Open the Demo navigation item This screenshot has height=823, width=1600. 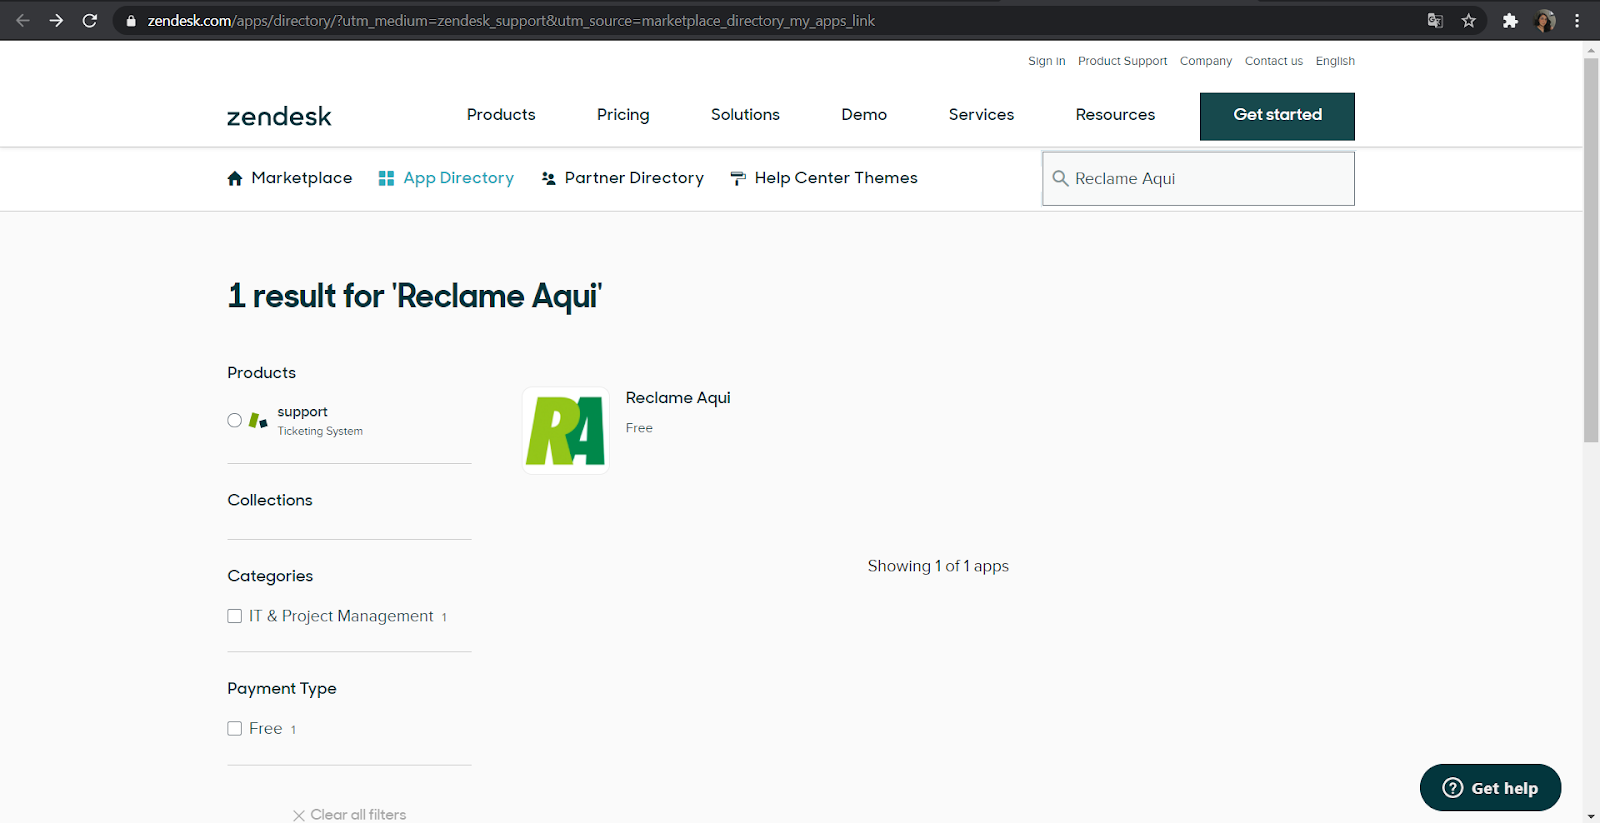pos(864,115)
